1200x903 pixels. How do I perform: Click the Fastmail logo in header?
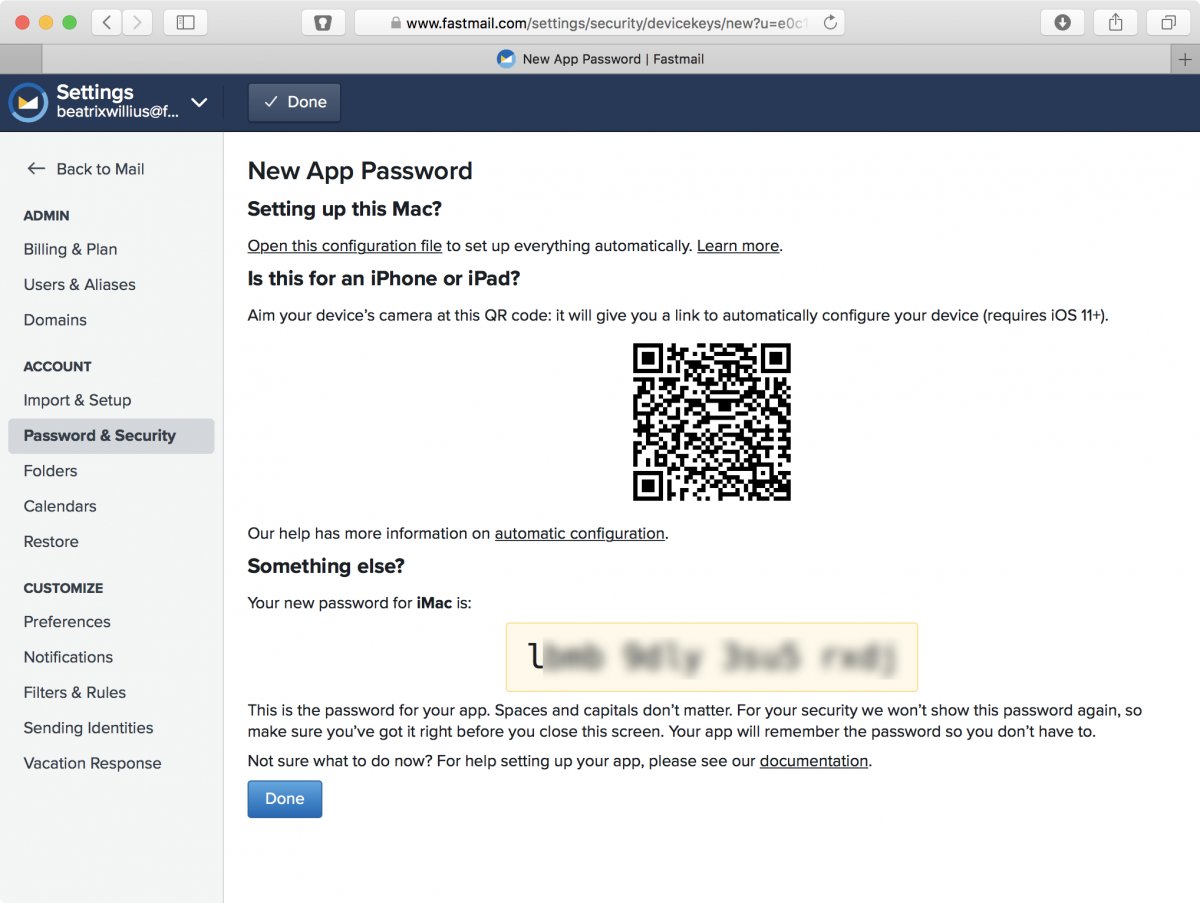(x=28, y=102)
